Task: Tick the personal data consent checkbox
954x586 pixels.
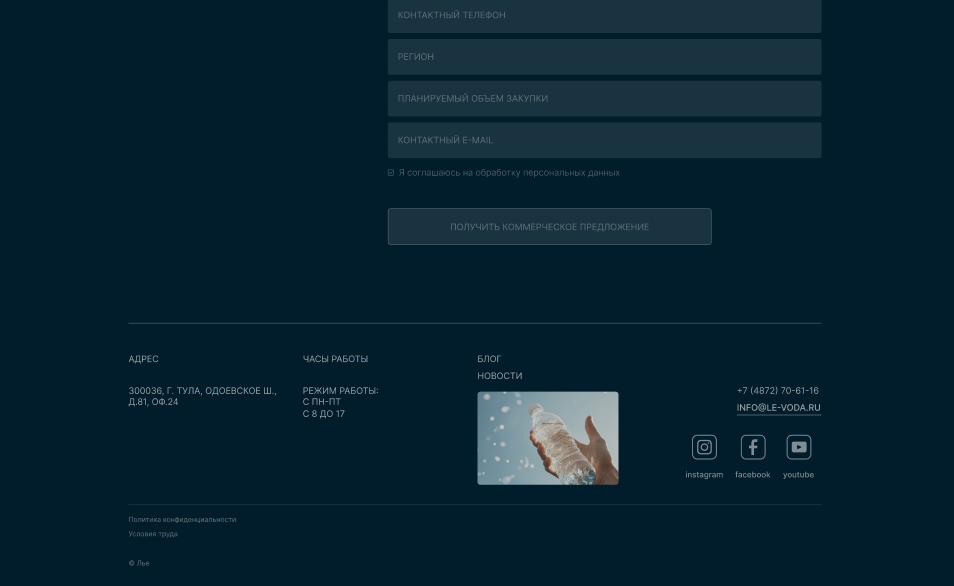Action: [x=391, y=173]
